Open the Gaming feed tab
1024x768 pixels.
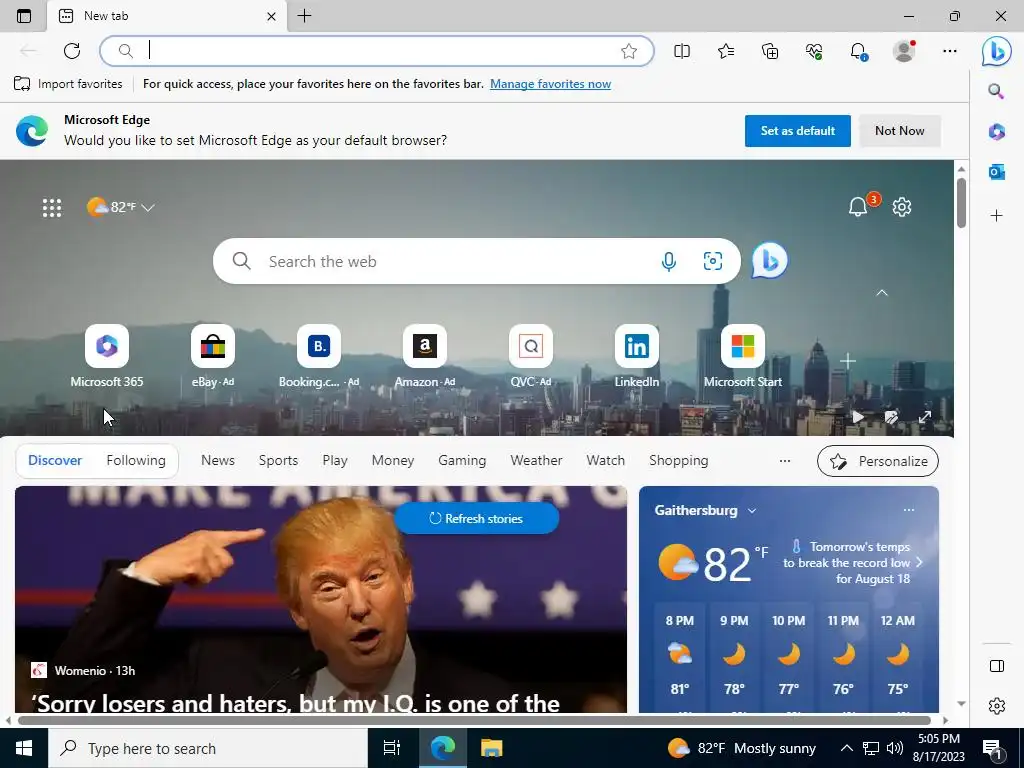462,460
